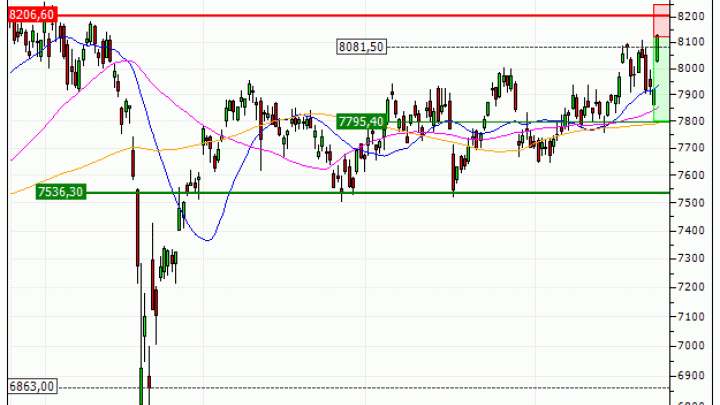Click the 7800 axis tick label

coord(691,121)
